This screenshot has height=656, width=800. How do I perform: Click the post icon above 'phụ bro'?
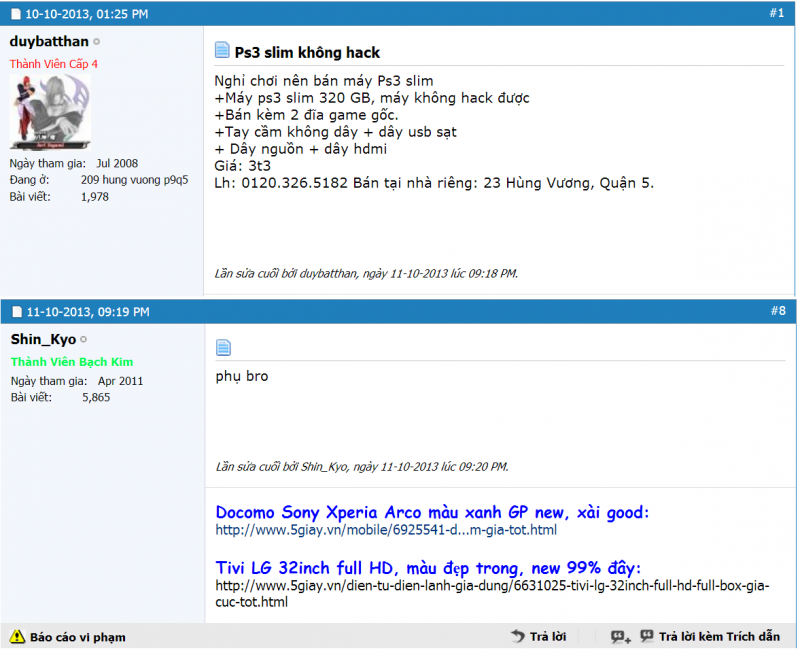223,348
